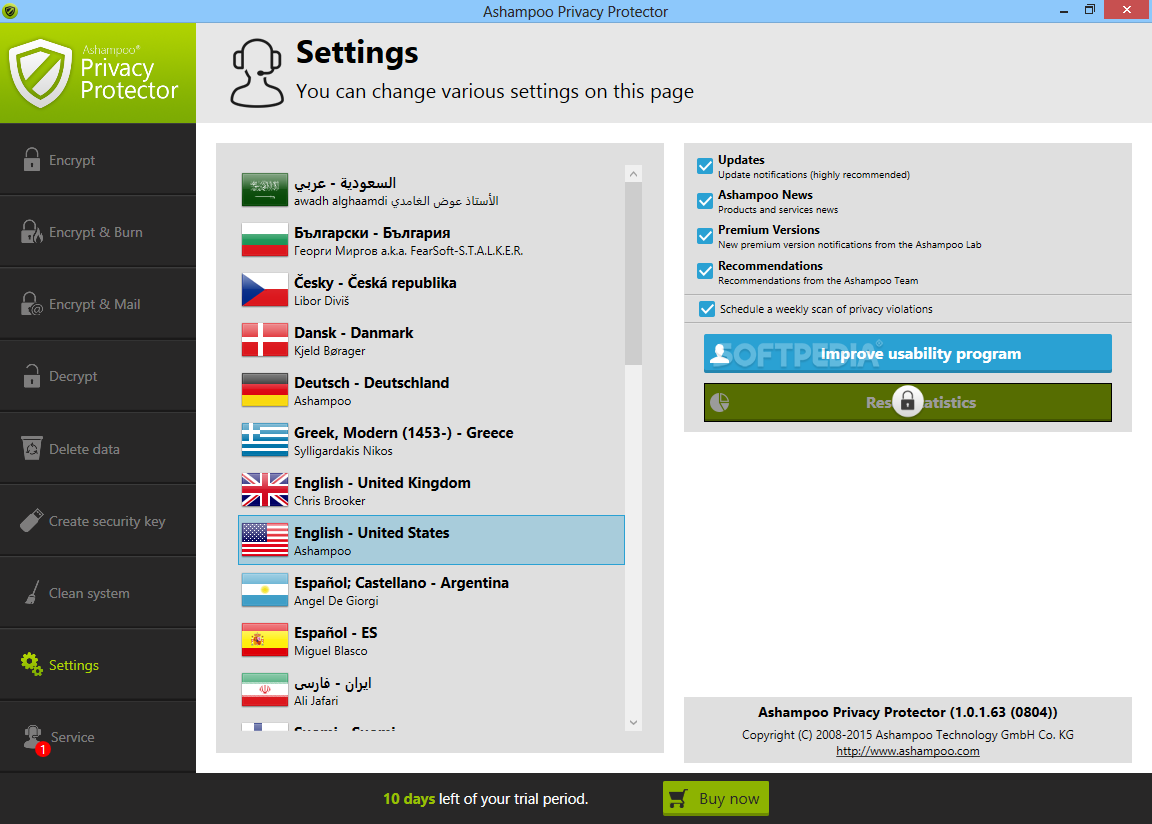
Task: Click the Decrypt open-lock icon
Action: tap(32, 375)
